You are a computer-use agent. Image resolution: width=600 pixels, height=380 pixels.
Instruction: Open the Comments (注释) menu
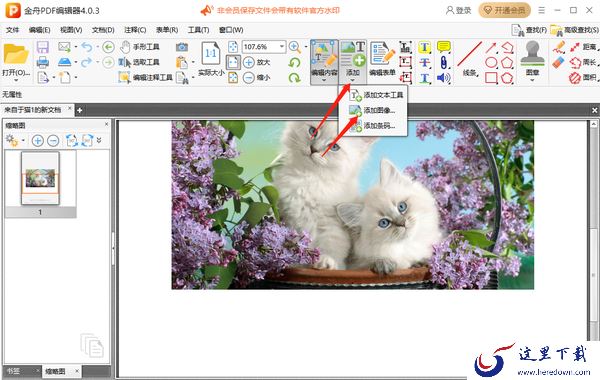[x=135, y=30]
